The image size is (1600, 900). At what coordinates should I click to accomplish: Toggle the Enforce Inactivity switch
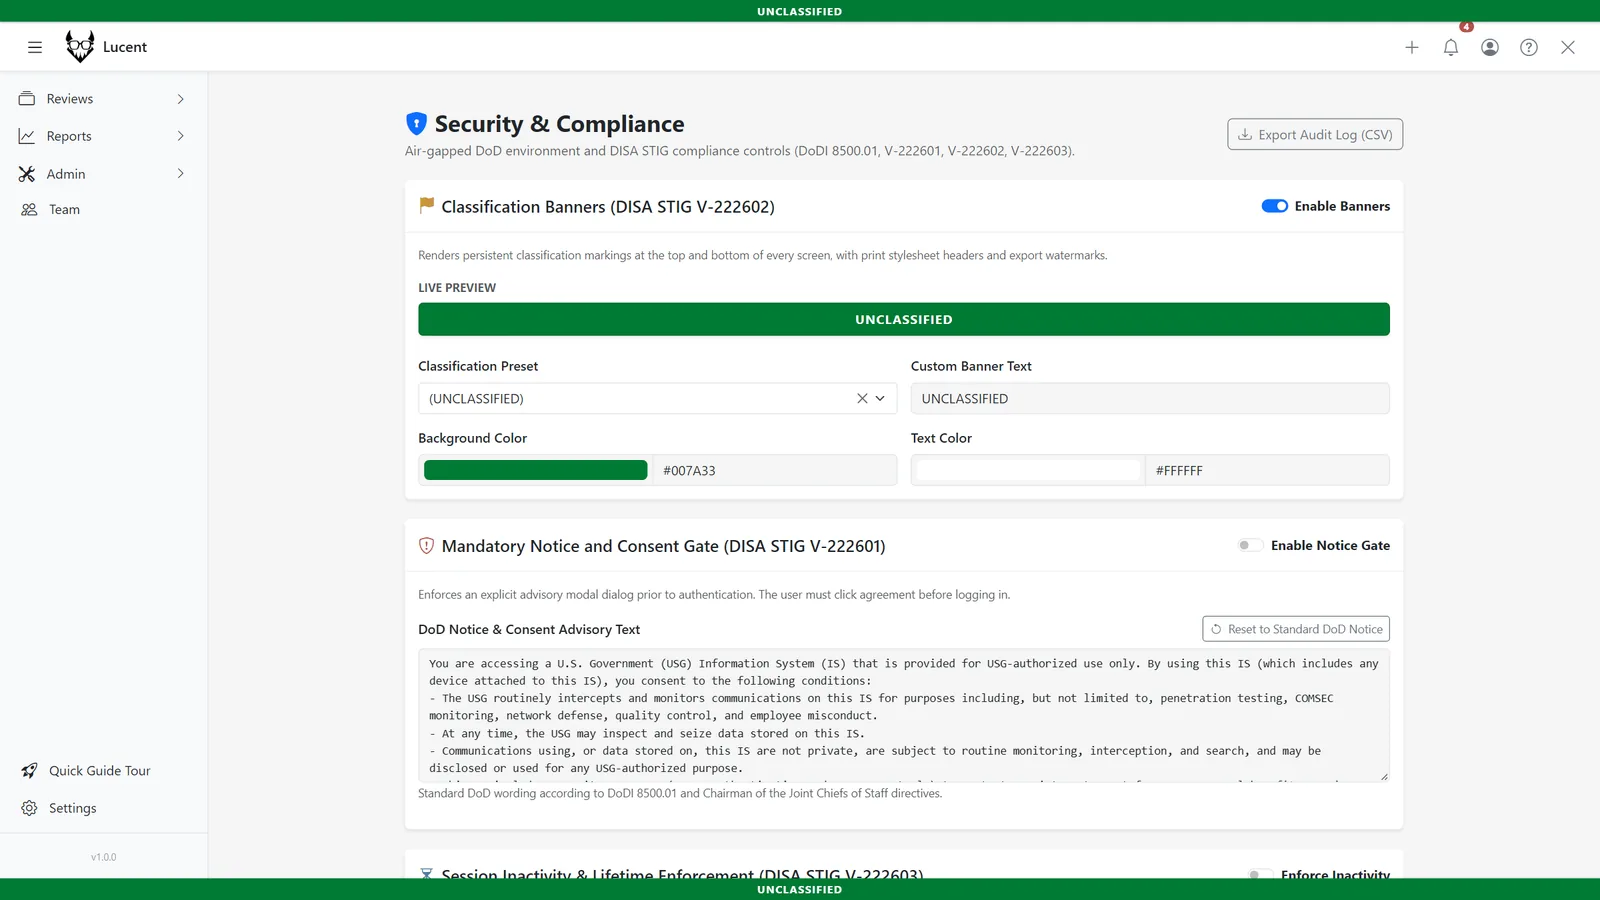(x=1260, y=874)
